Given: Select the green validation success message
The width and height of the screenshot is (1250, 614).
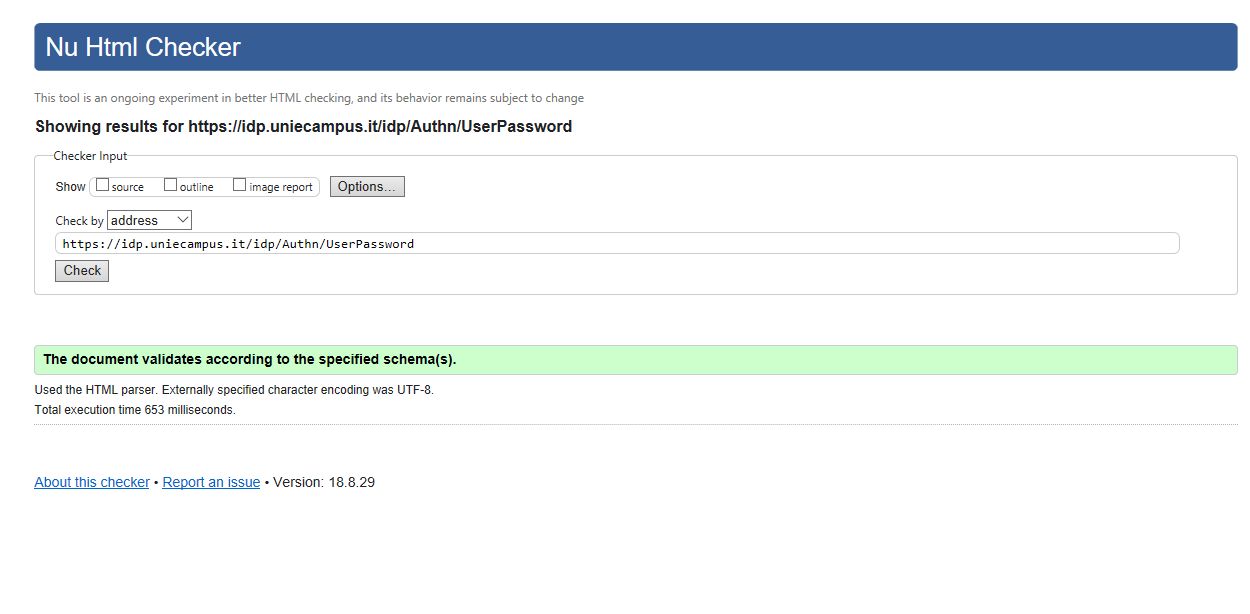Looking at the screenshot, I should (636, 360).
